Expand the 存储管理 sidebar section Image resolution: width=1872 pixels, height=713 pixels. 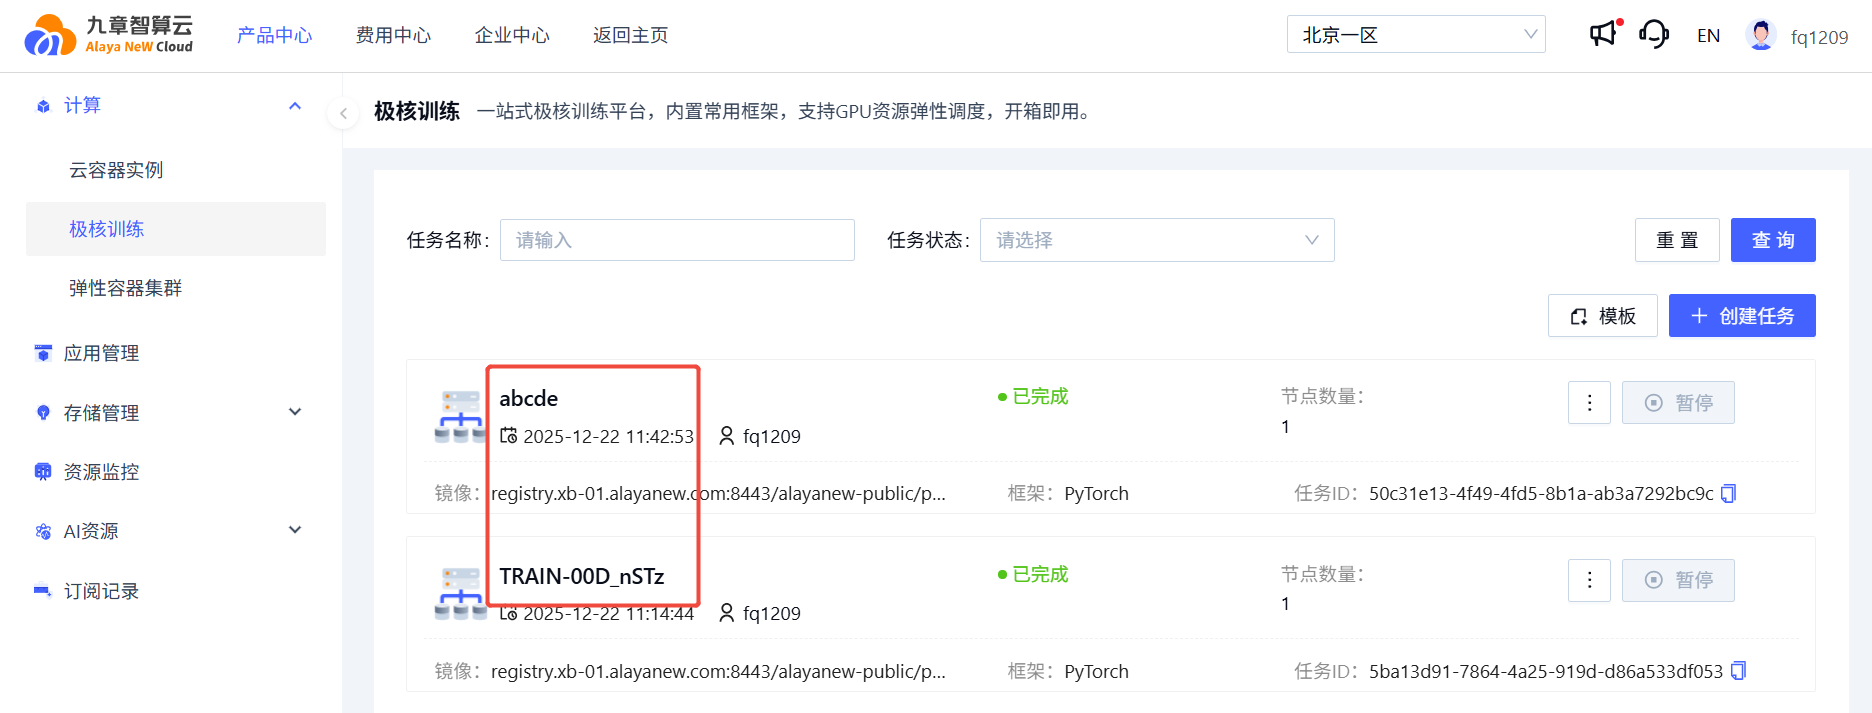coord(295,412)
